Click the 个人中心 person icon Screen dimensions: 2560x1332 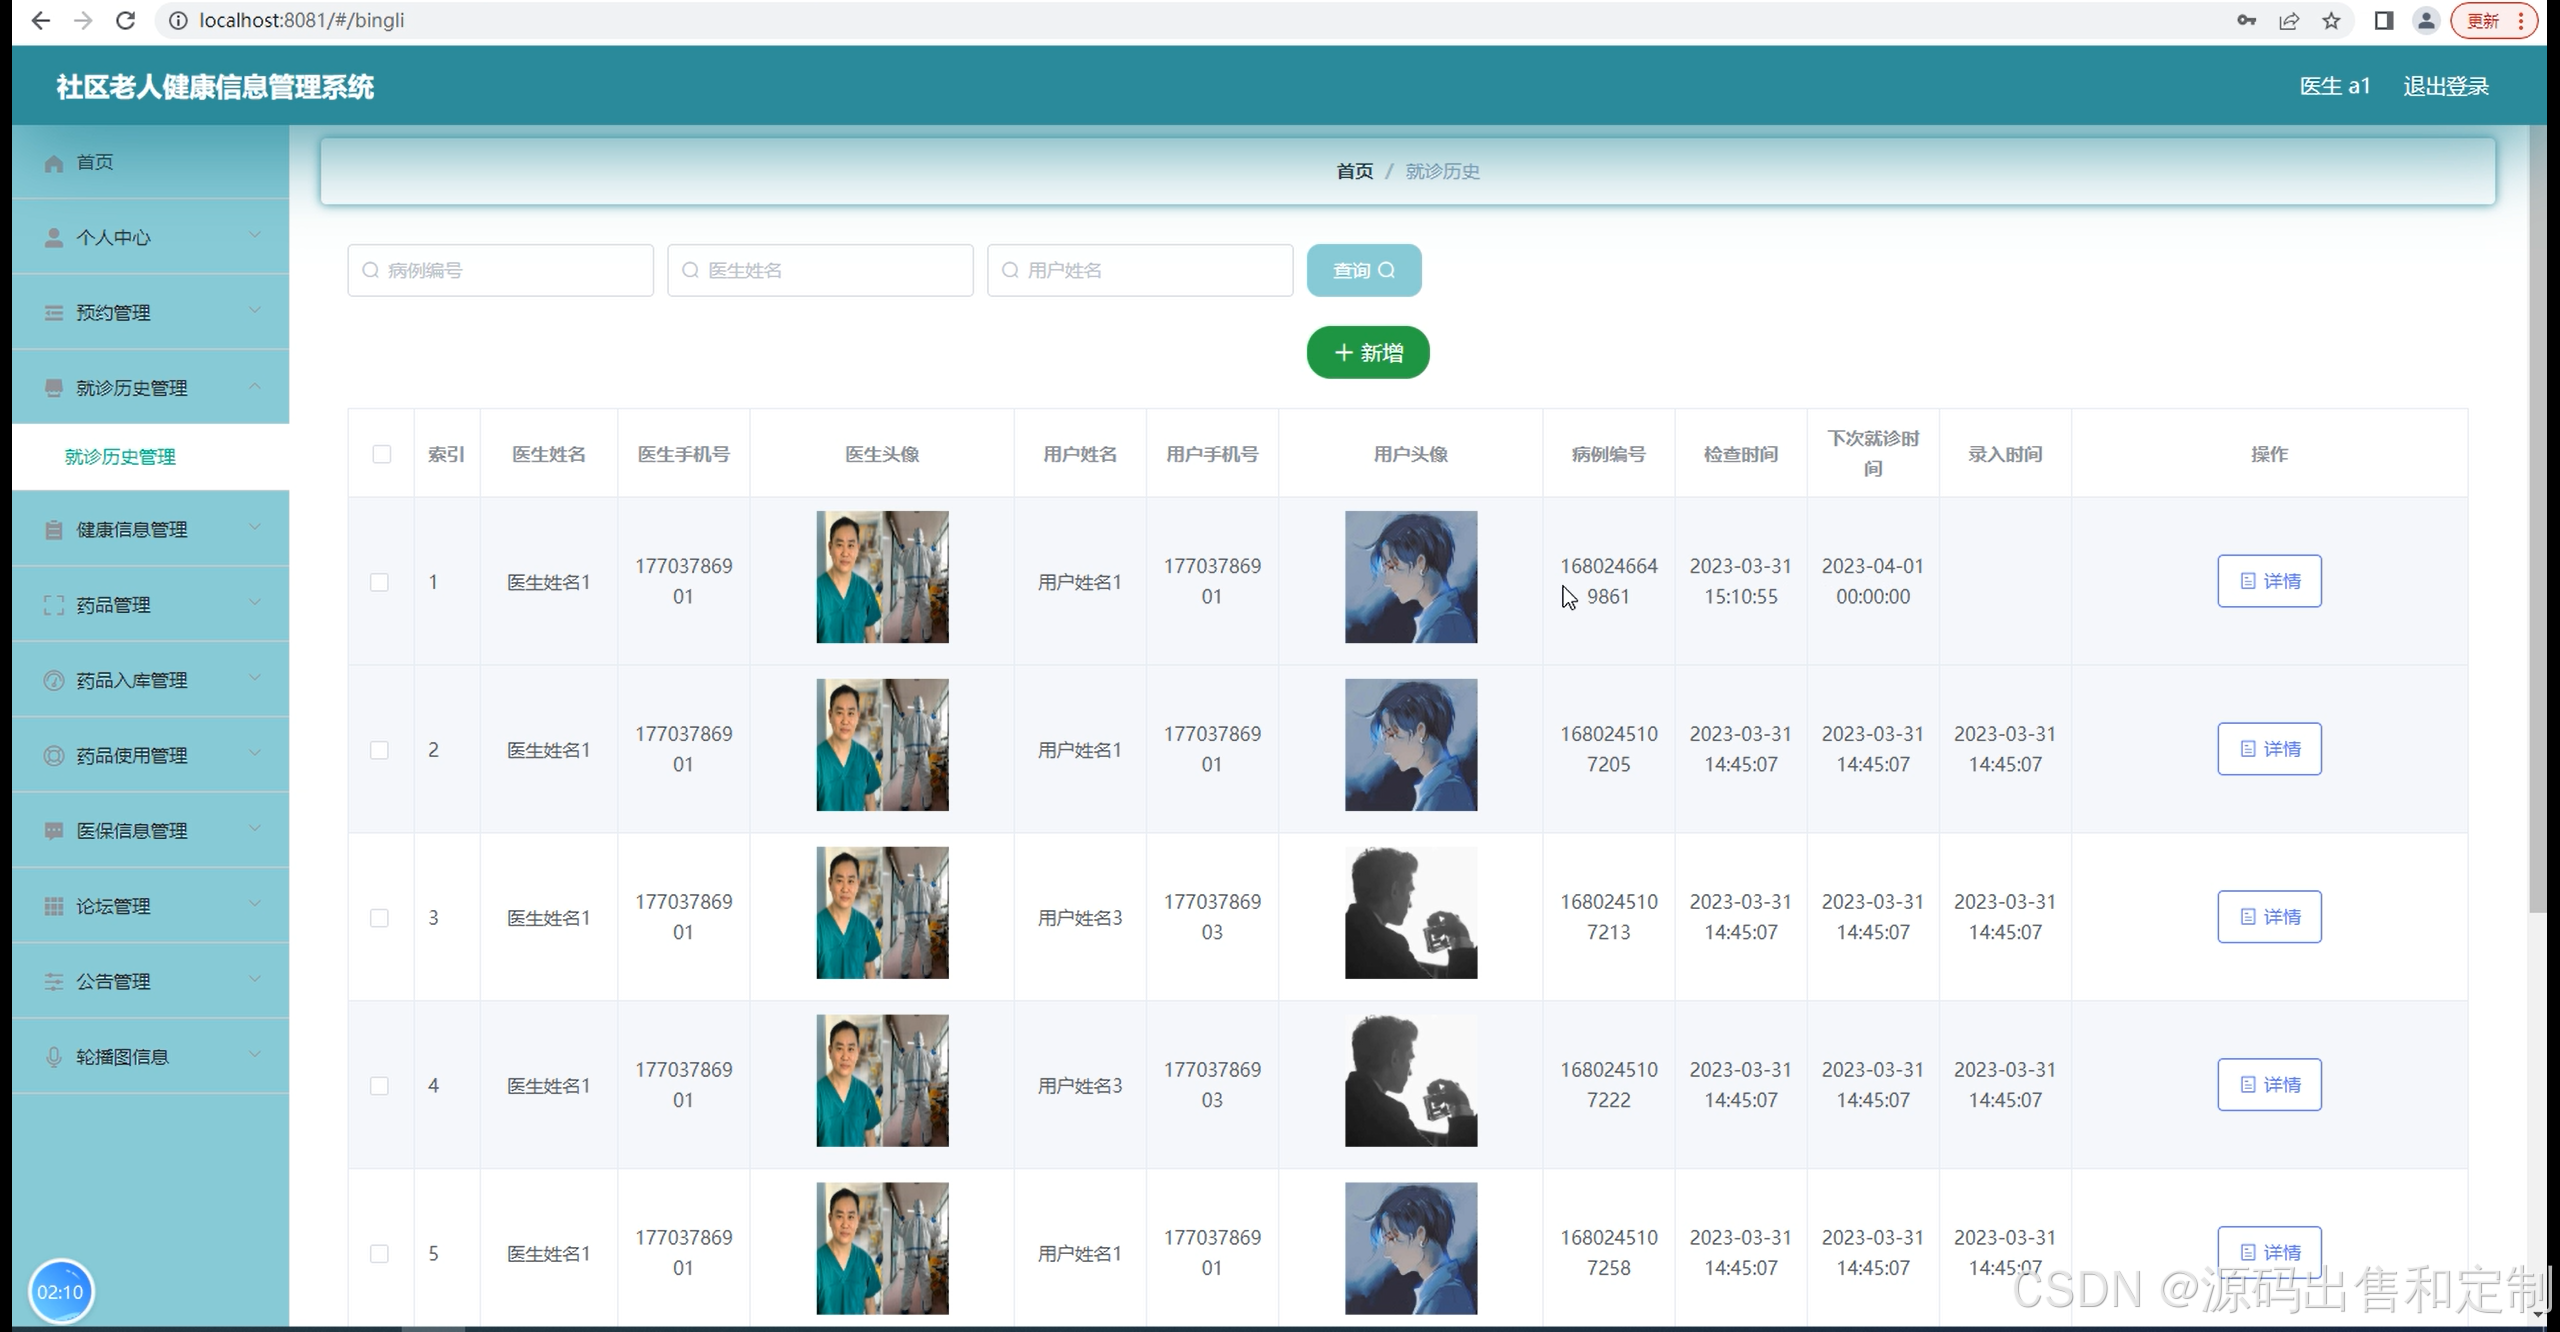(x=54, y=238)
